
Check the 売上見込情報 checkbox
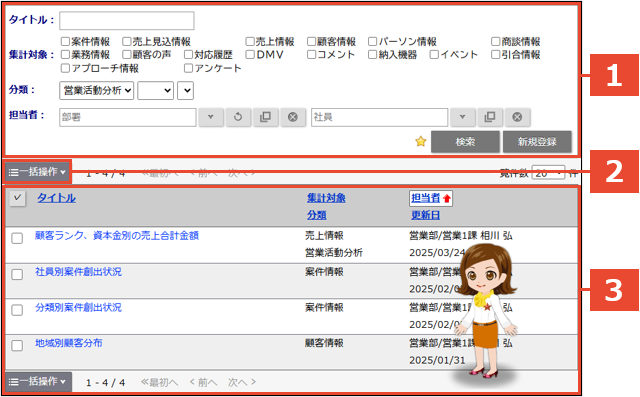127,41
